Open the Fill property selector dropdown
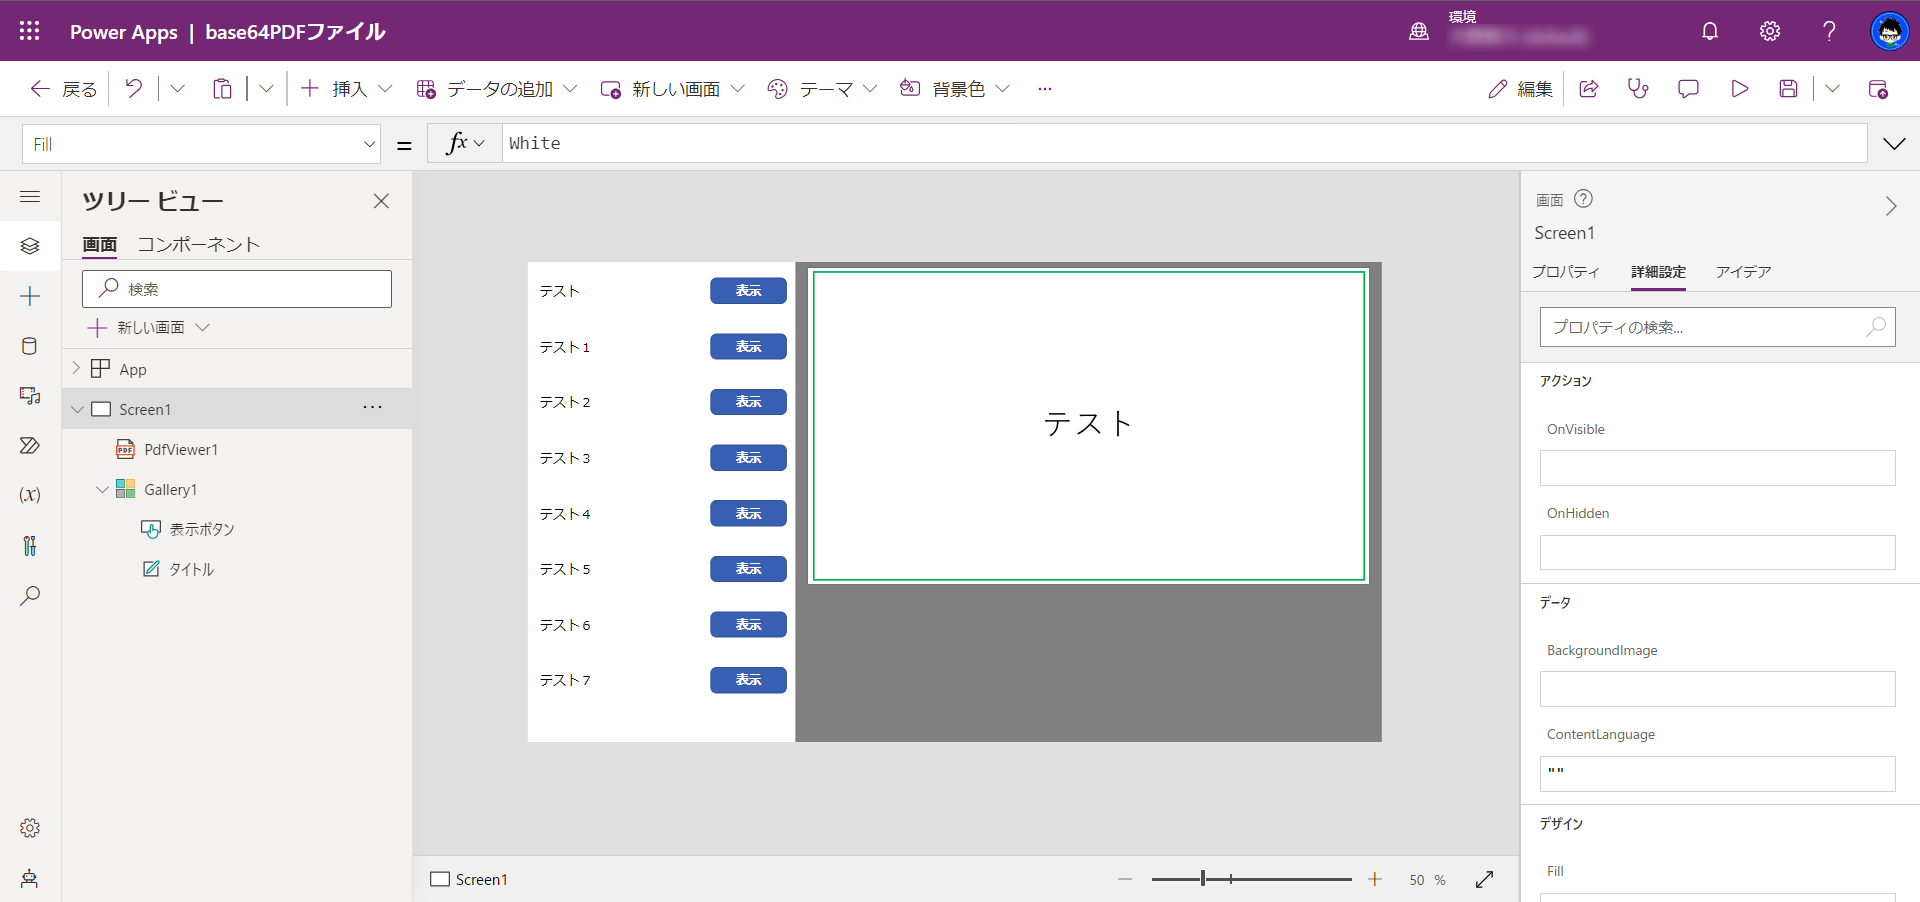 (200, 143)
